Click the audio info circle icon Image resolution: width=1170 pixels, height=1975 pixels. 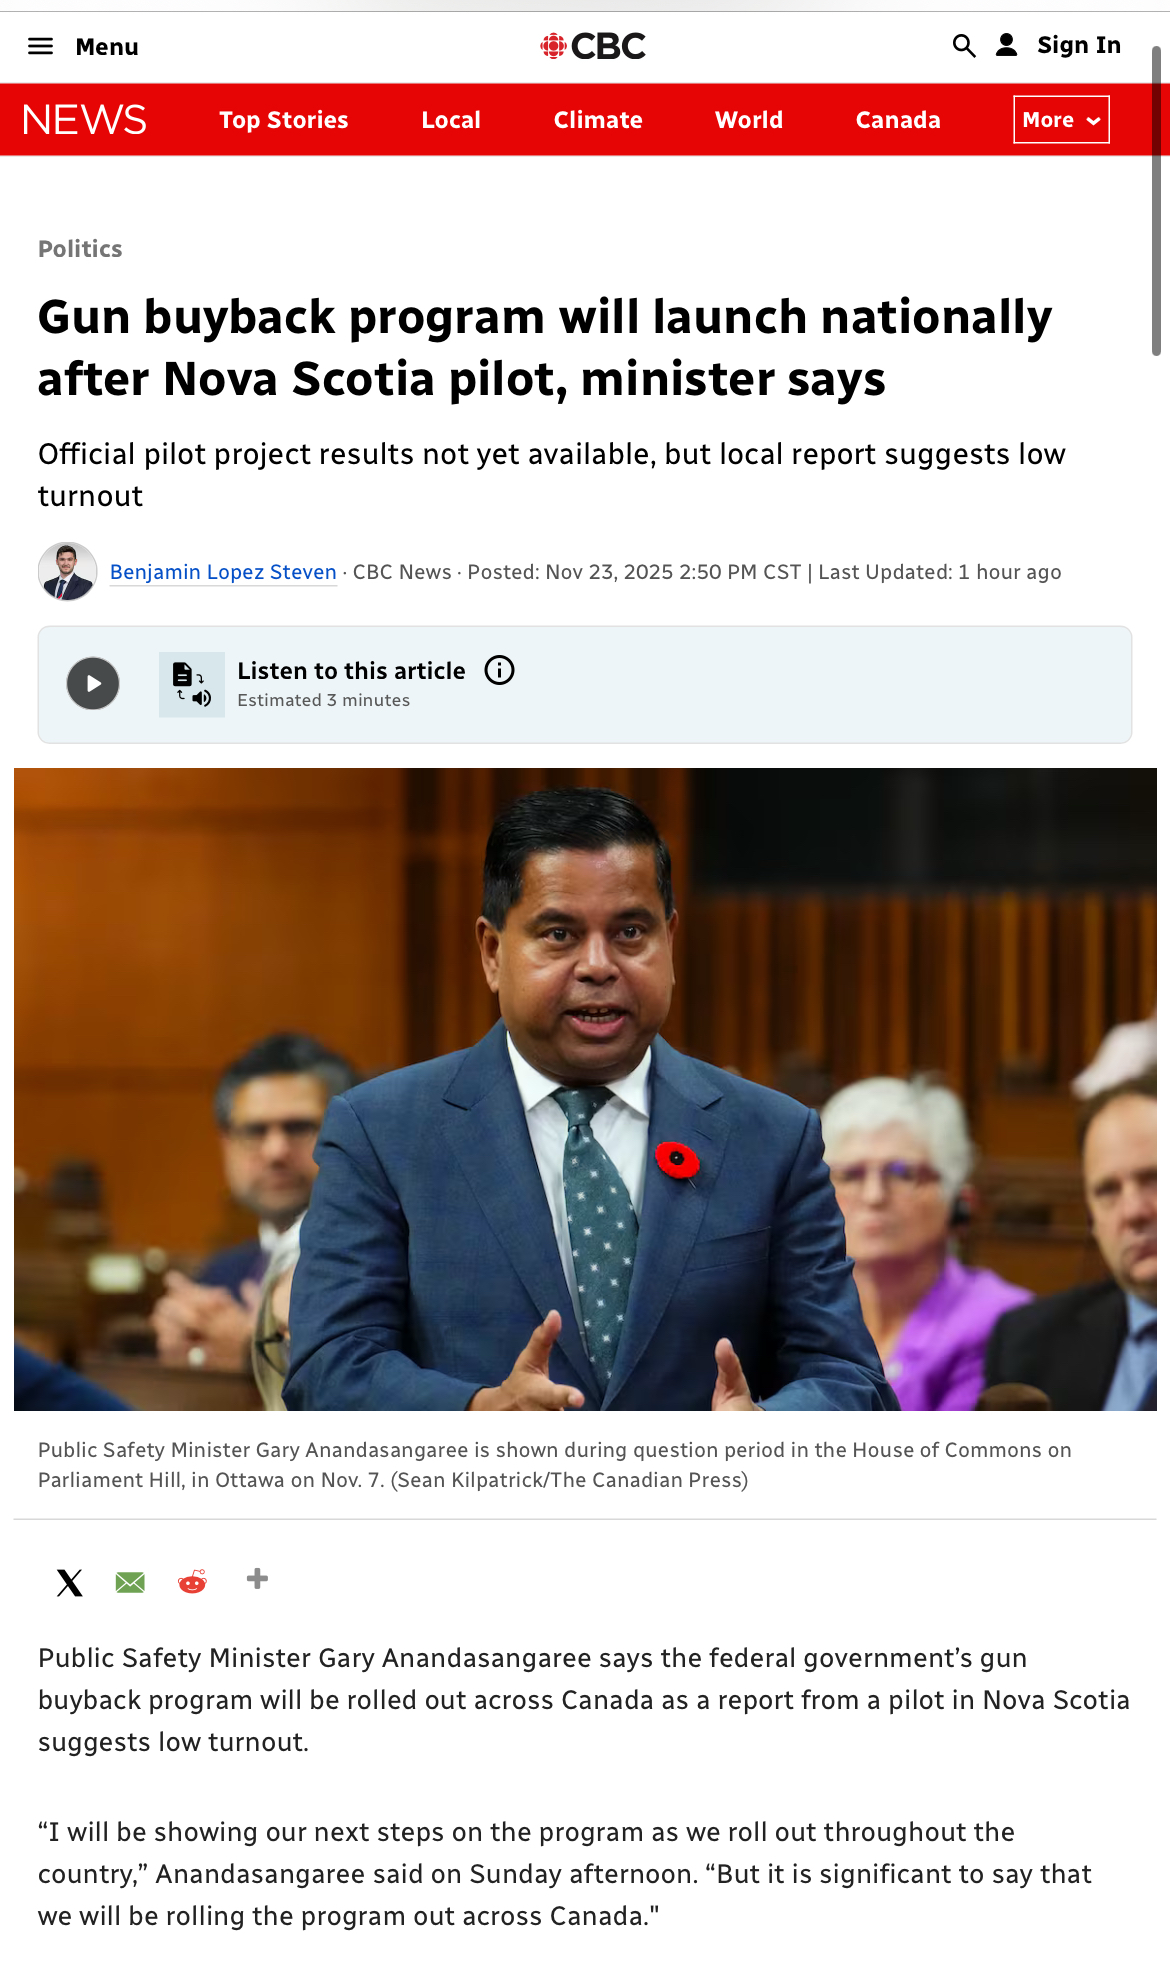499,670
